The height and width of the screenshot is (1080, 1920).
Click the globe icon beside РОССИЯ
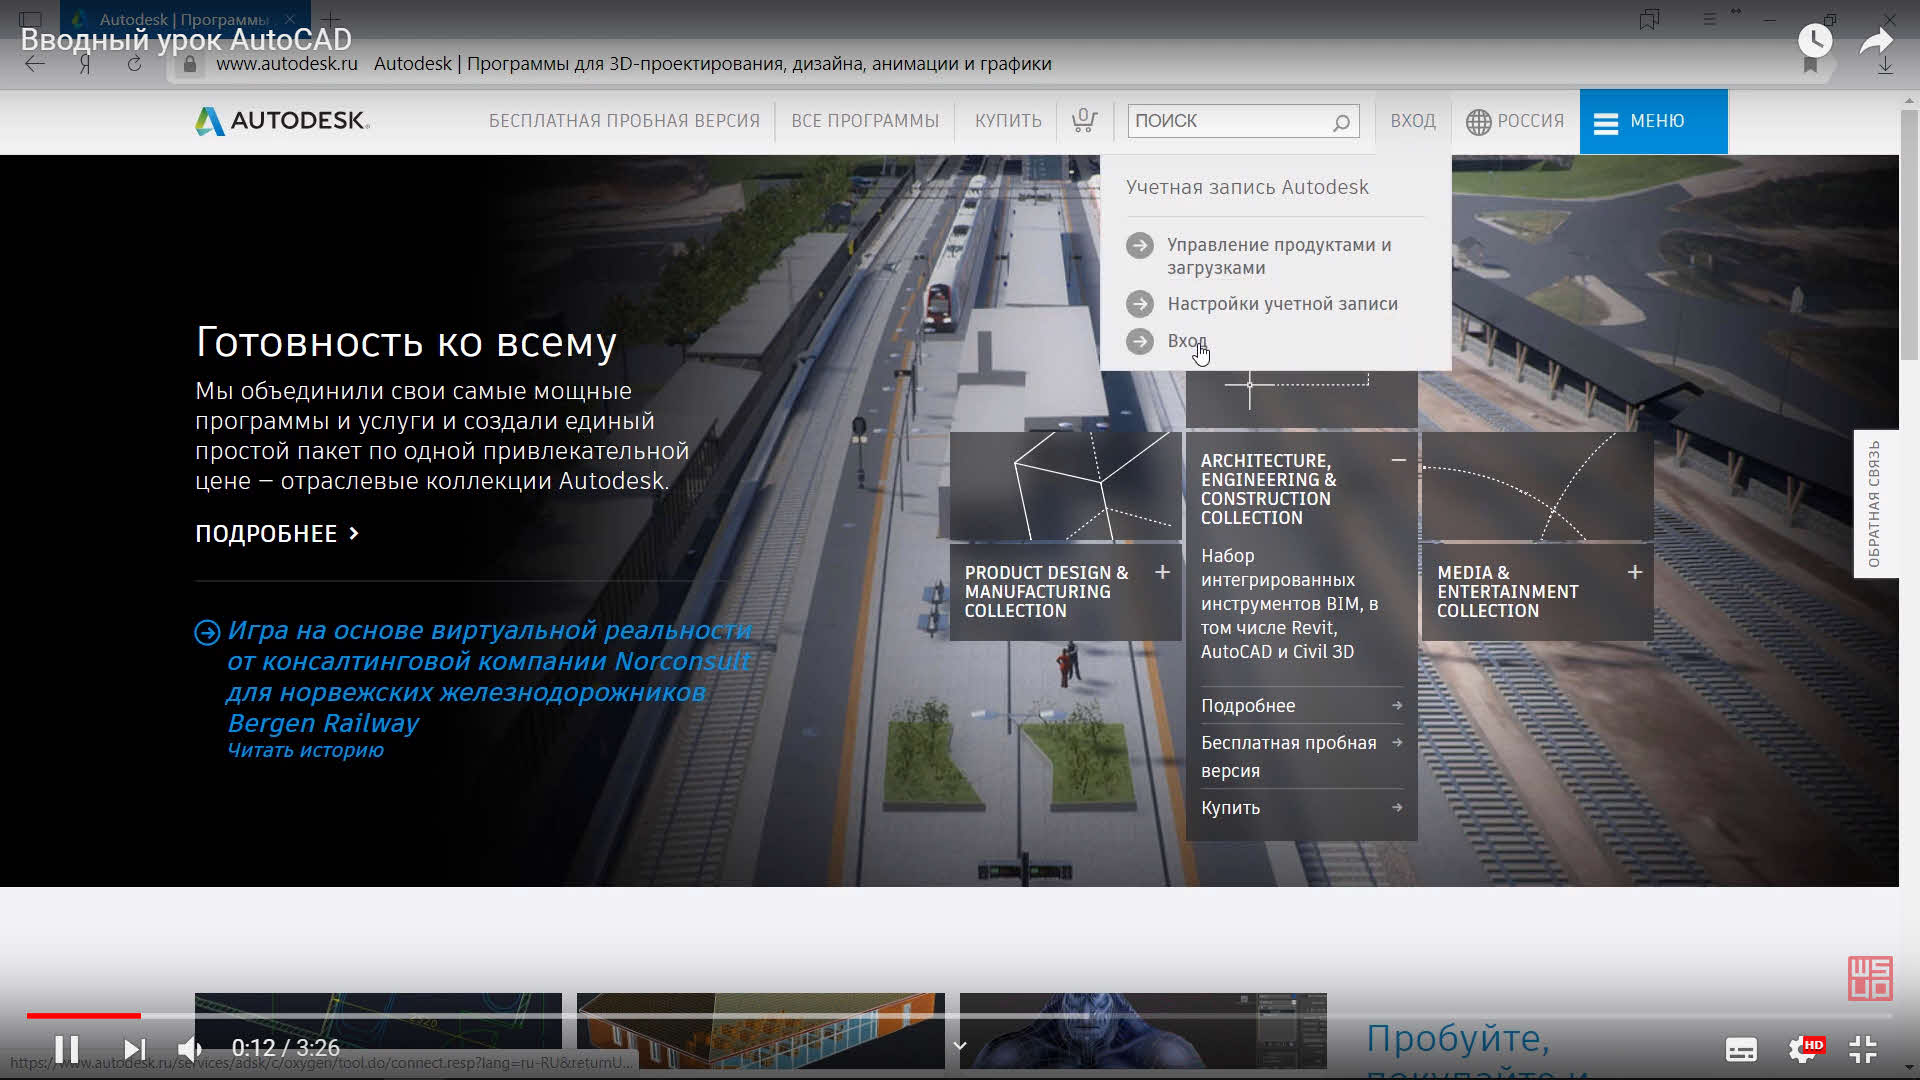[x=1478, y=122]
